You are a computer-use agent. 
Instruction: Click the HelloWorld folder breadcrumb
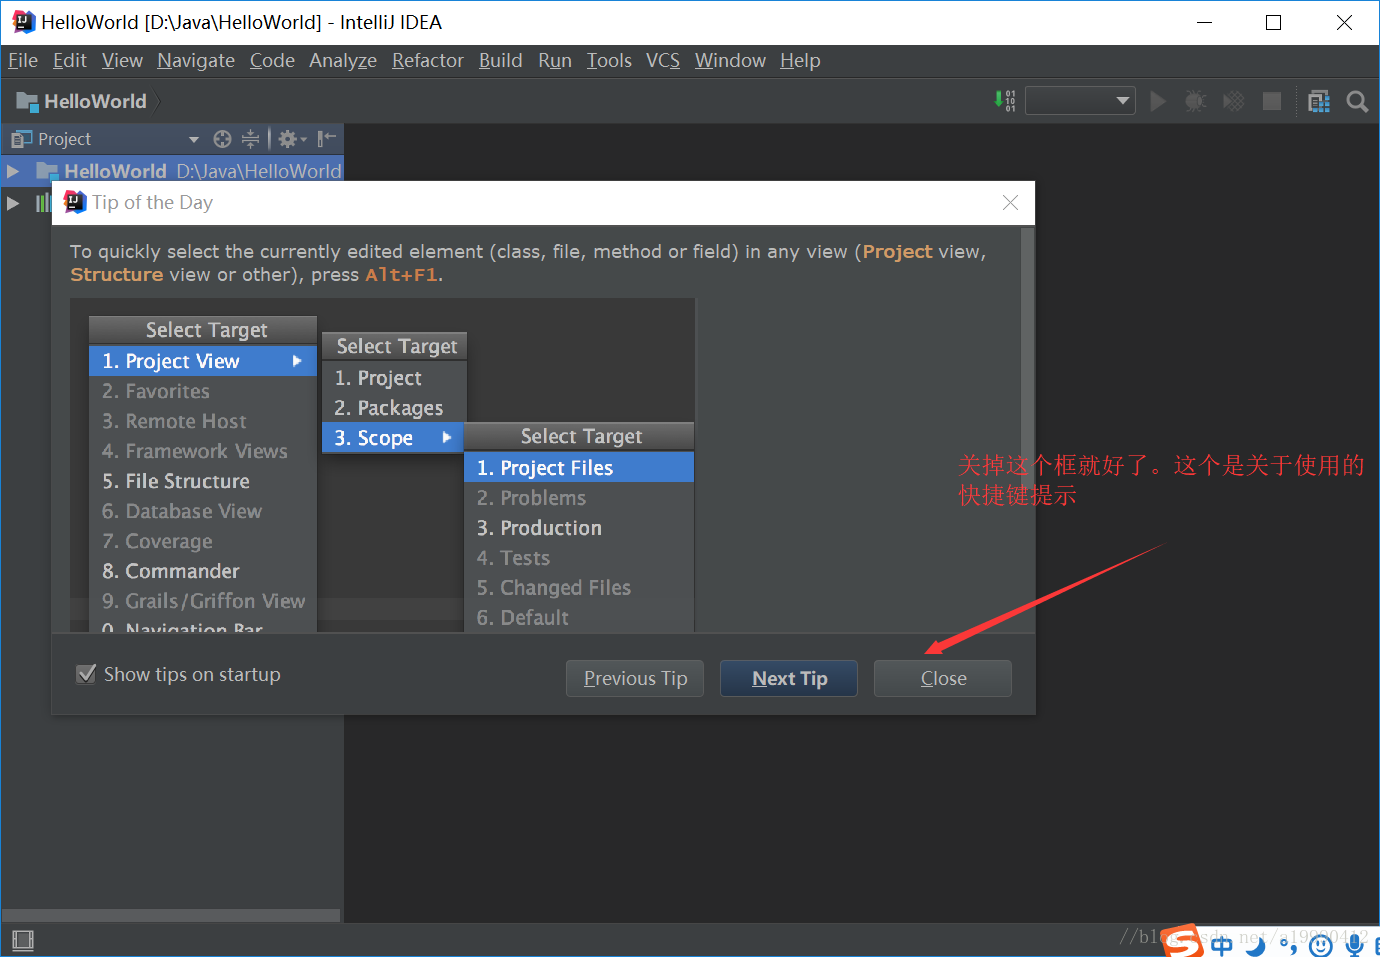tap(27, 101)
